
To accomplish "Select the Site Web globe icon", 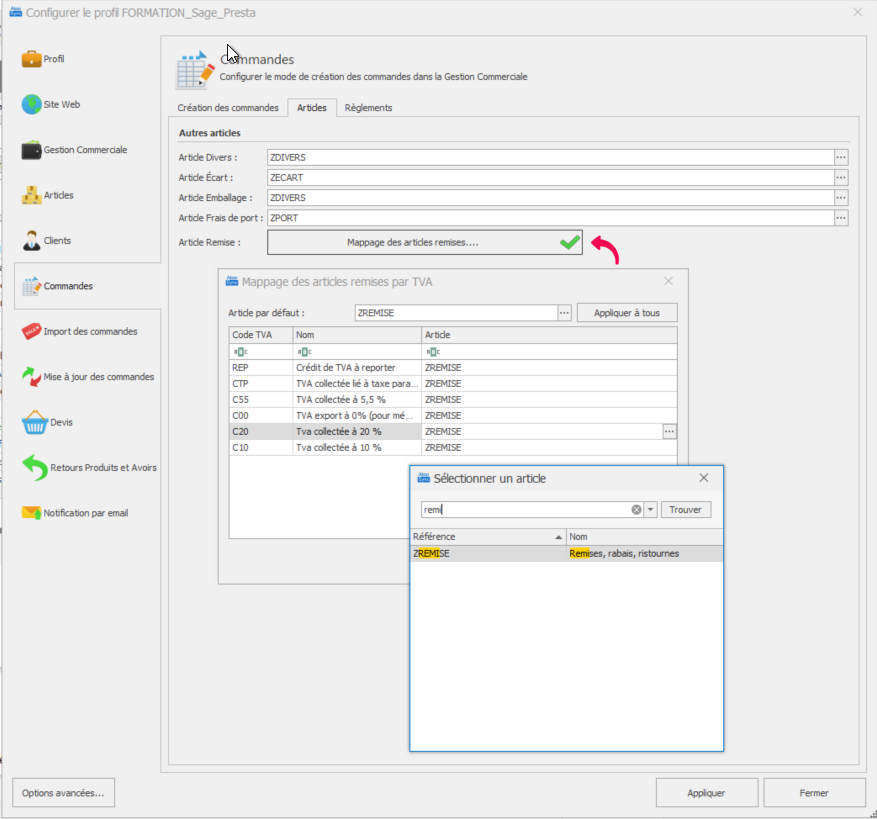I will 31,104.
